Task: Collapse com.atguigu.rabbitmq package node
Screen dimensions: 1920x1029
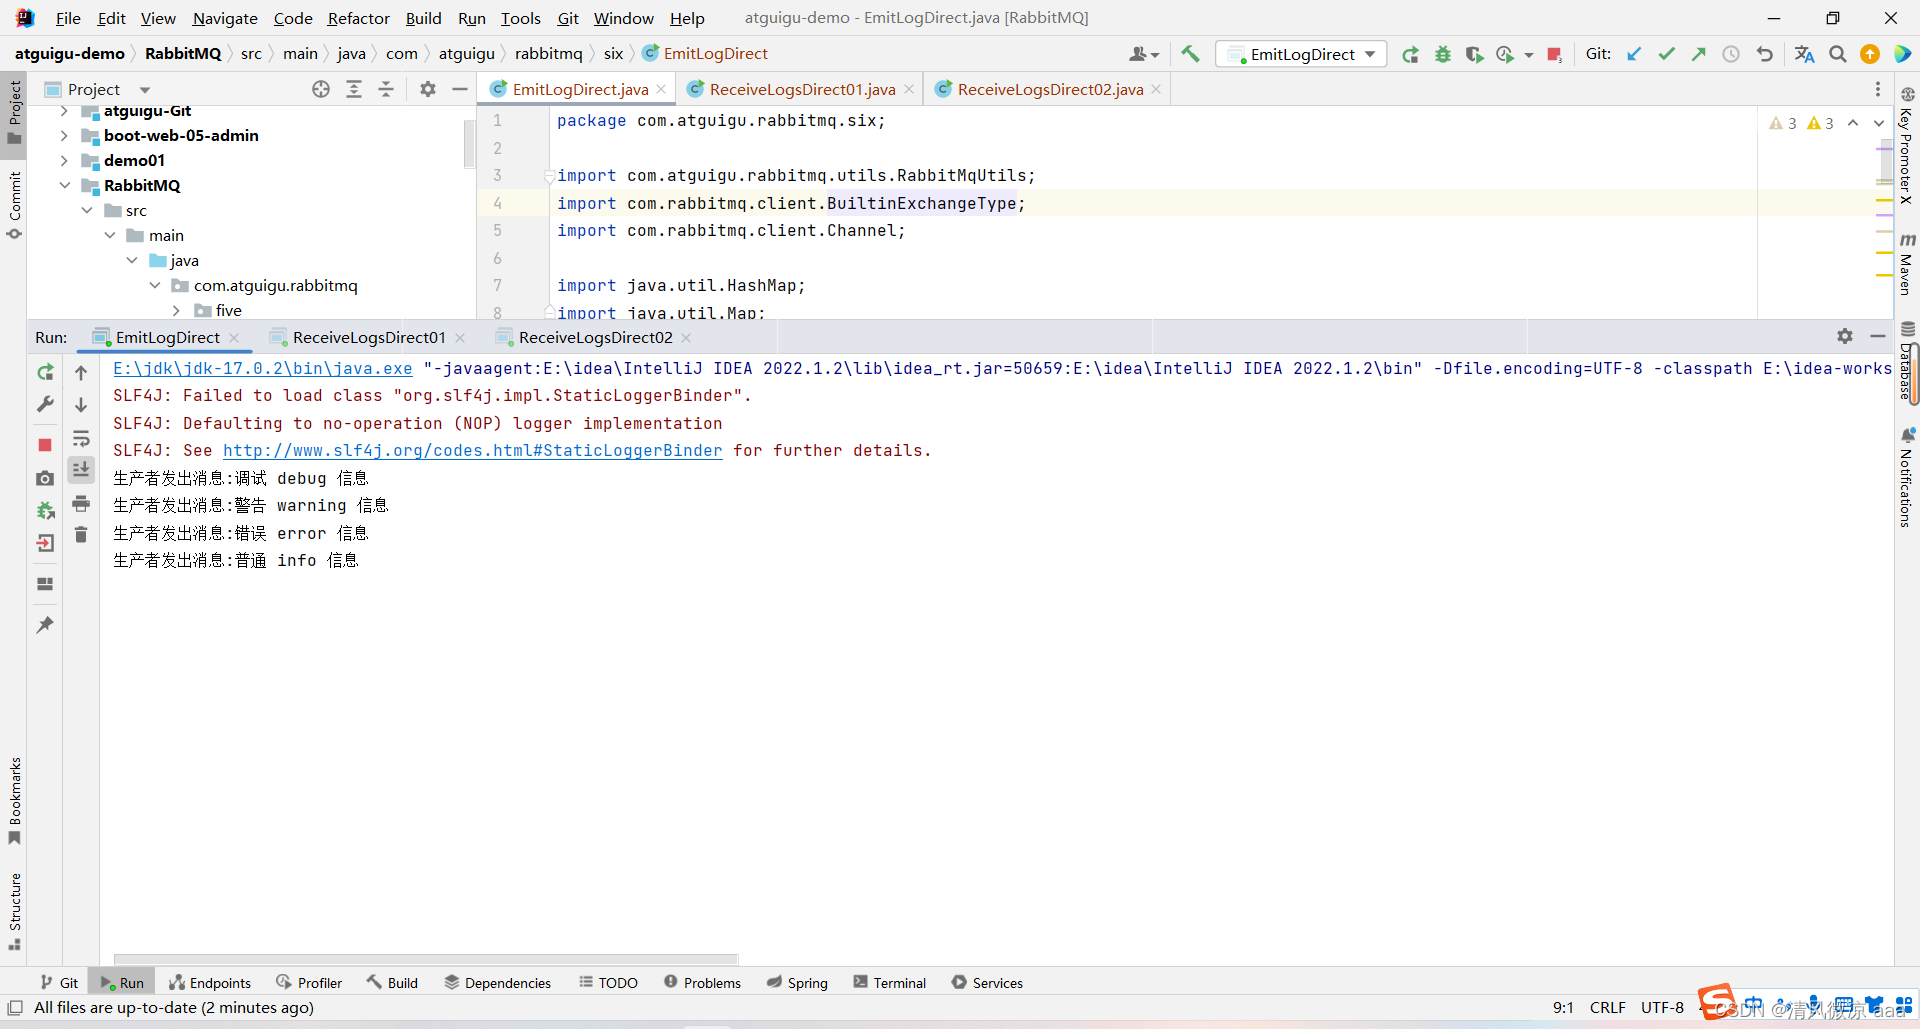Action: coord(155,285)
